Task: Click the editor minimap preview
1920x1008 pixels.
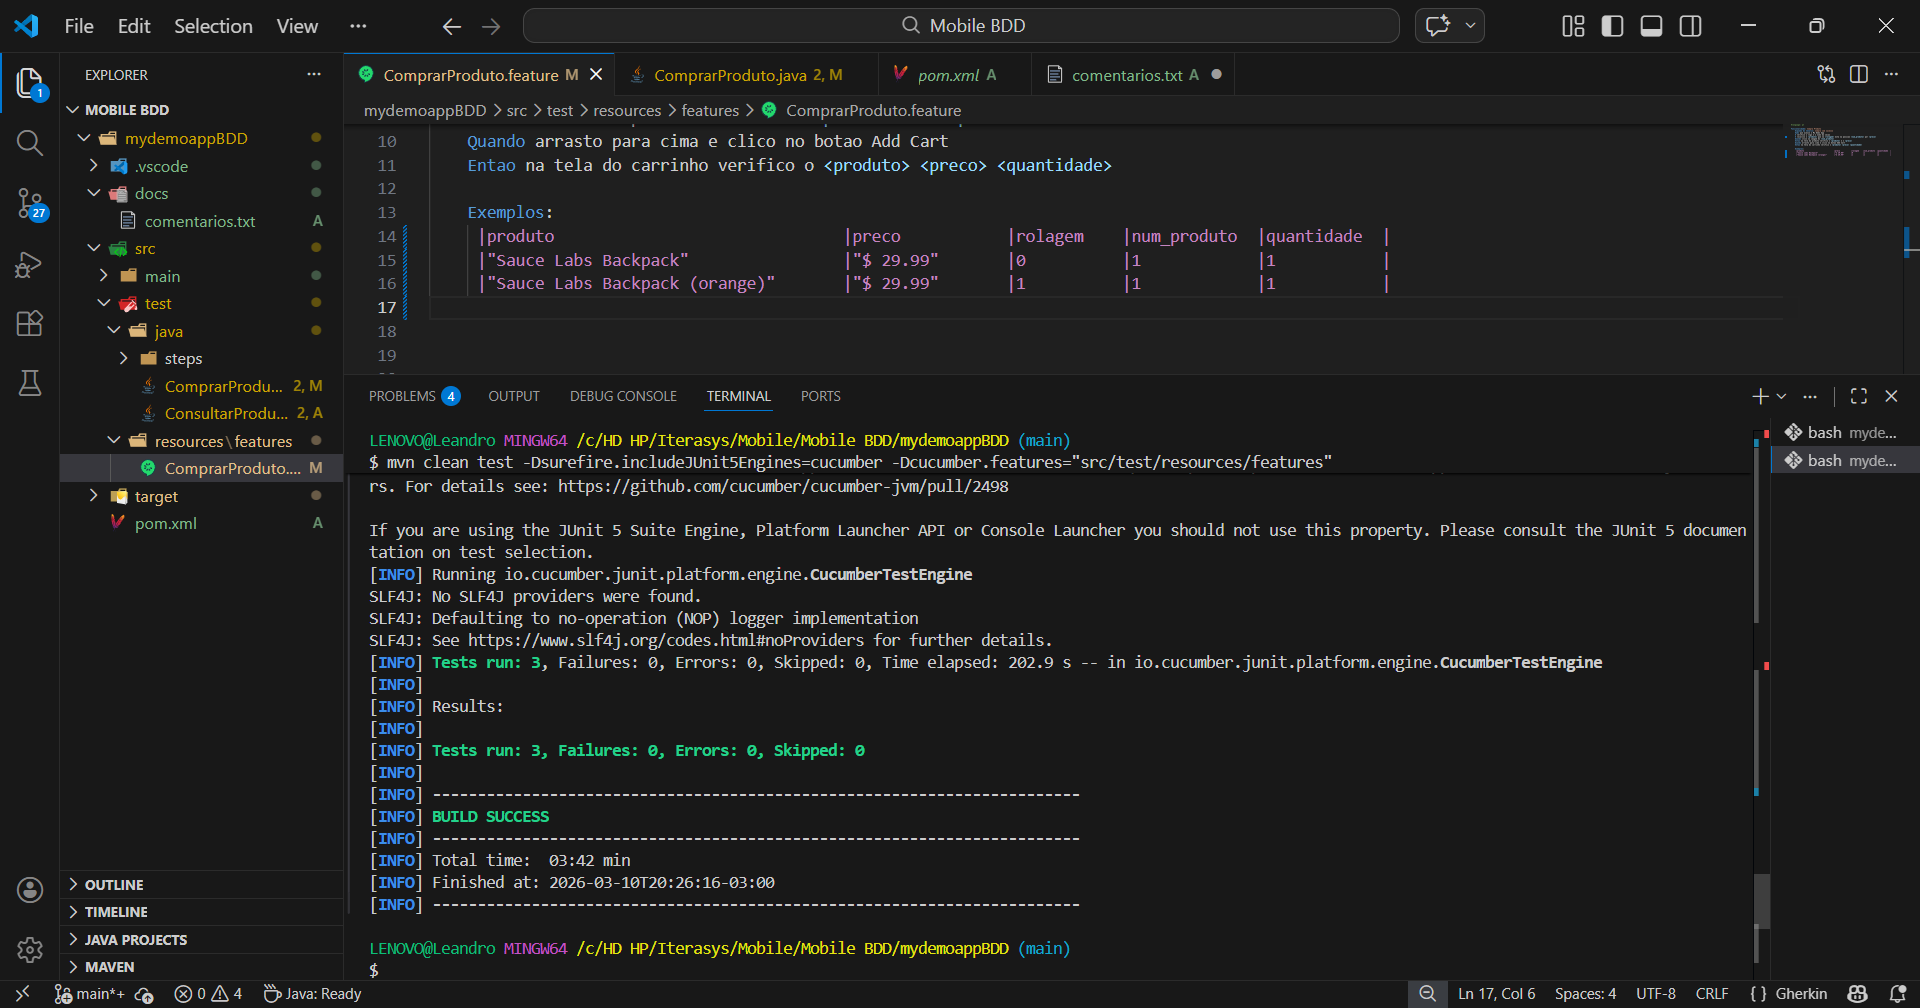Action: tap(1840, 141)
